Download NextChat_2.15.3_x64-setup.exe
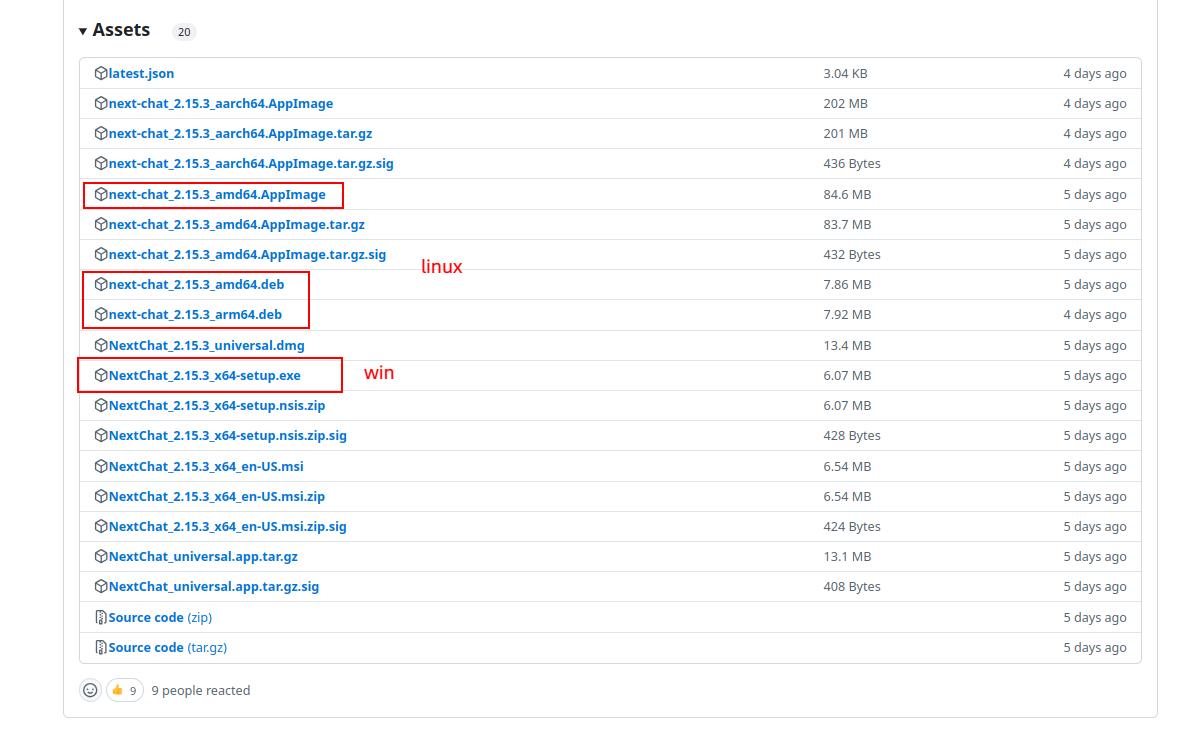 [205, 375]
